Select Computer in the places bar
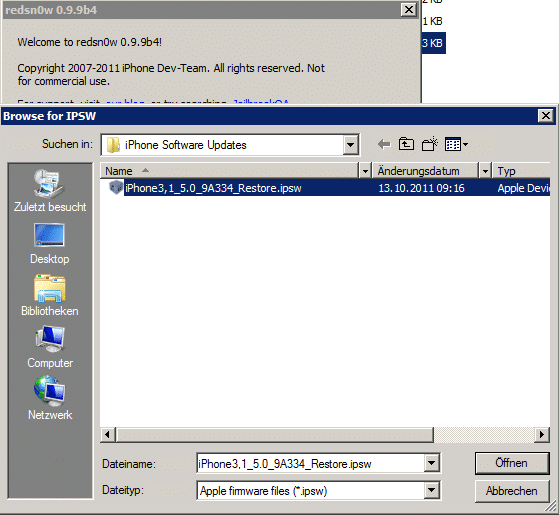This screenshot has width=559, height=515. point(50,347)
